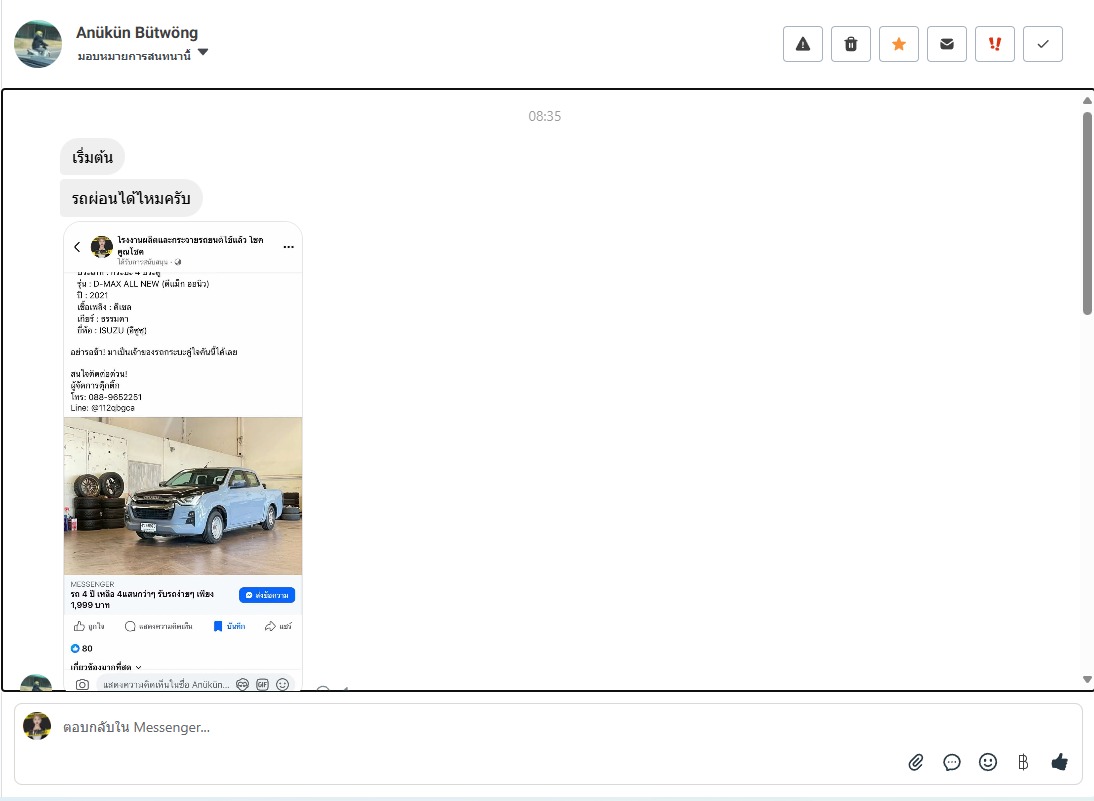Viewport: 1094px width, 801px height.
Task: Star this conversation with orange star
Action: pos(898,44)
